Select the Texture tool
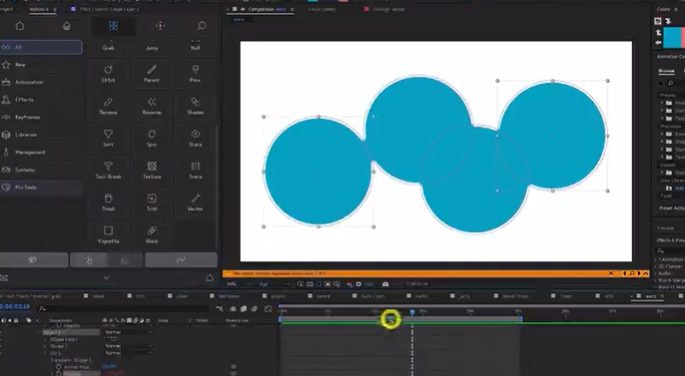The width and height of the screenshot is (685, 376). tap(152, 170)
